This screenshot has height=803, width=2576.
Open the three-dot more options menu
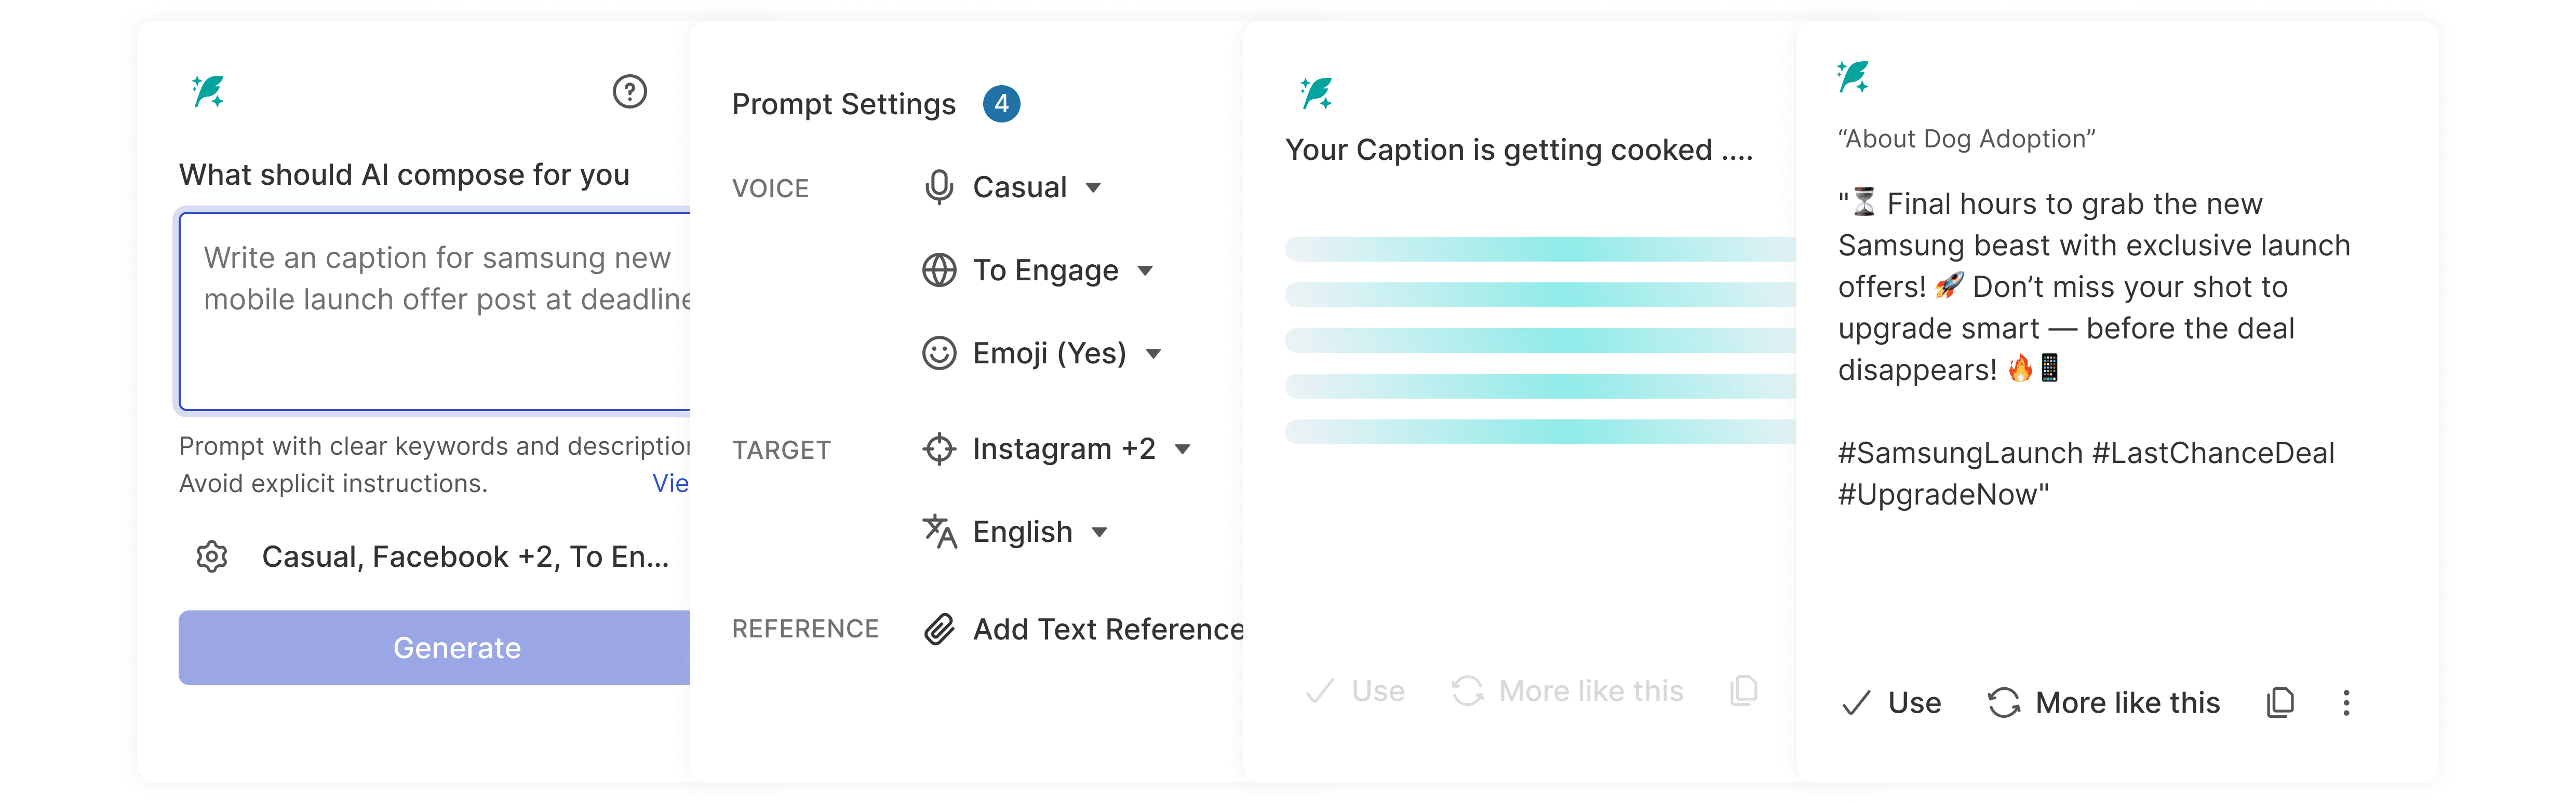[x=2346, y=702]
